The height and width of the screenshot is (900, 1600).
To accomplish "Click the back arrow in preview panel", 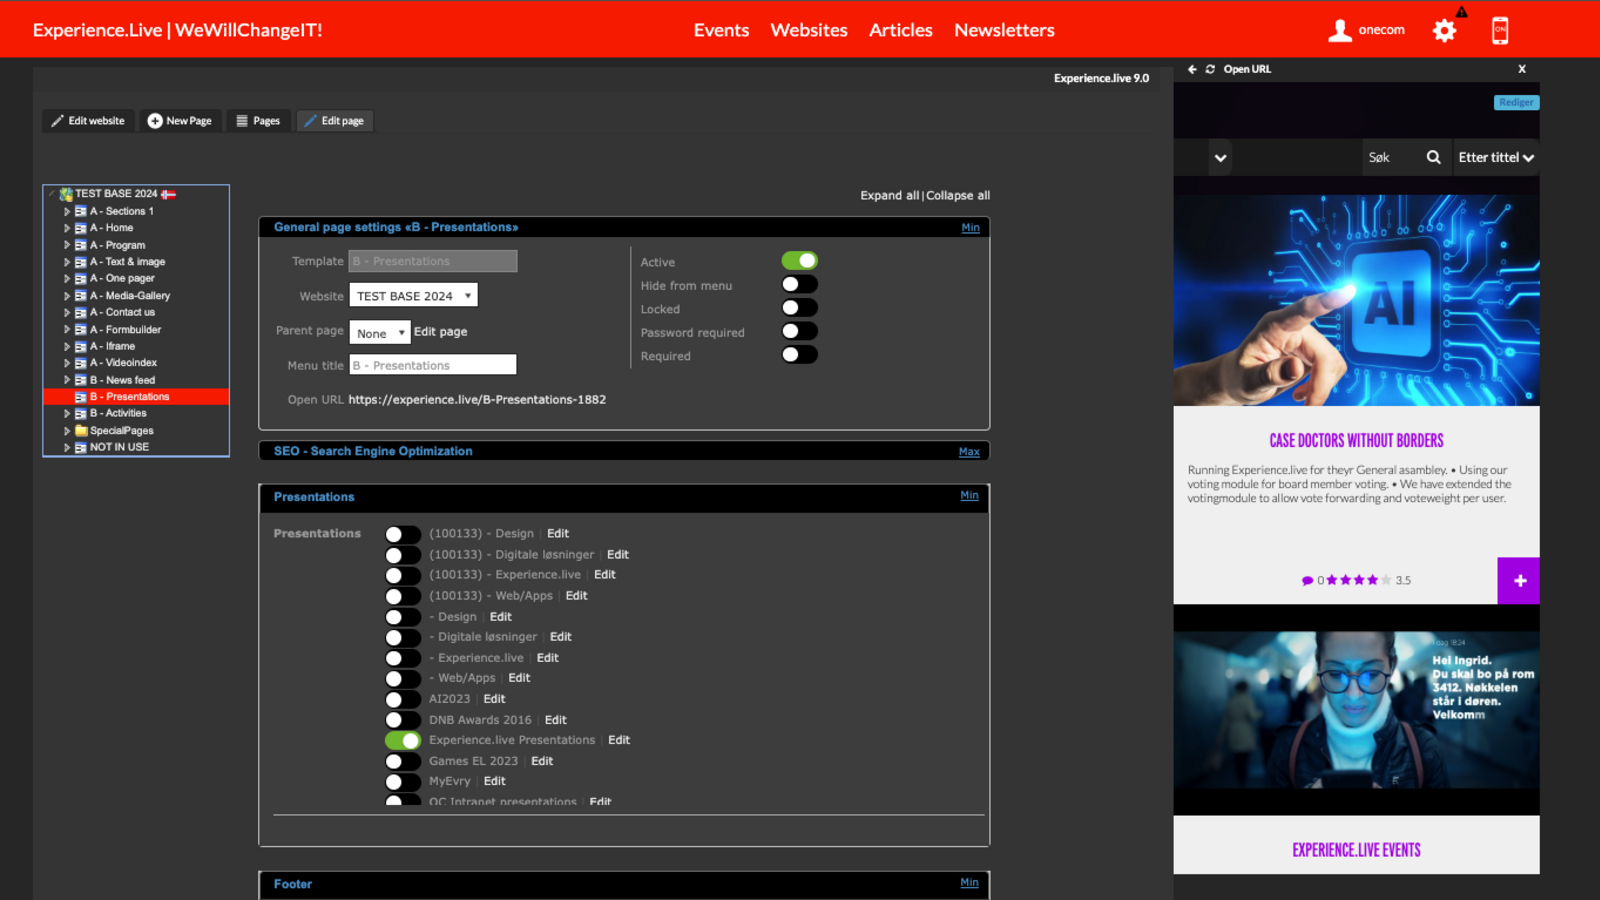I will pos(1192,69).
